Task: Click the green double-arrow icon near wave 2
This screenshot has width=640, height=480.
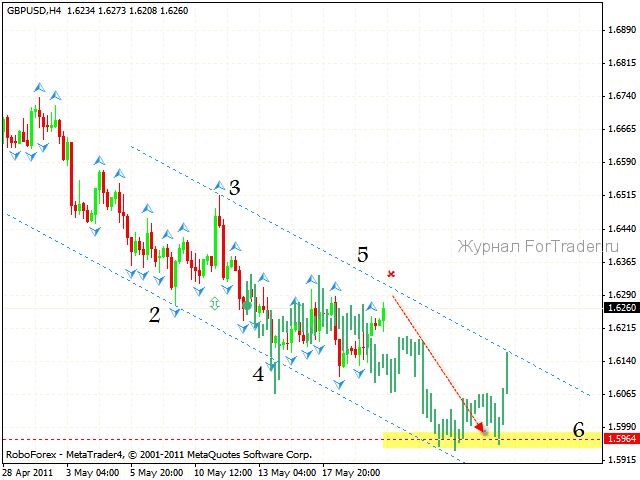Action: tap(214, 302)
